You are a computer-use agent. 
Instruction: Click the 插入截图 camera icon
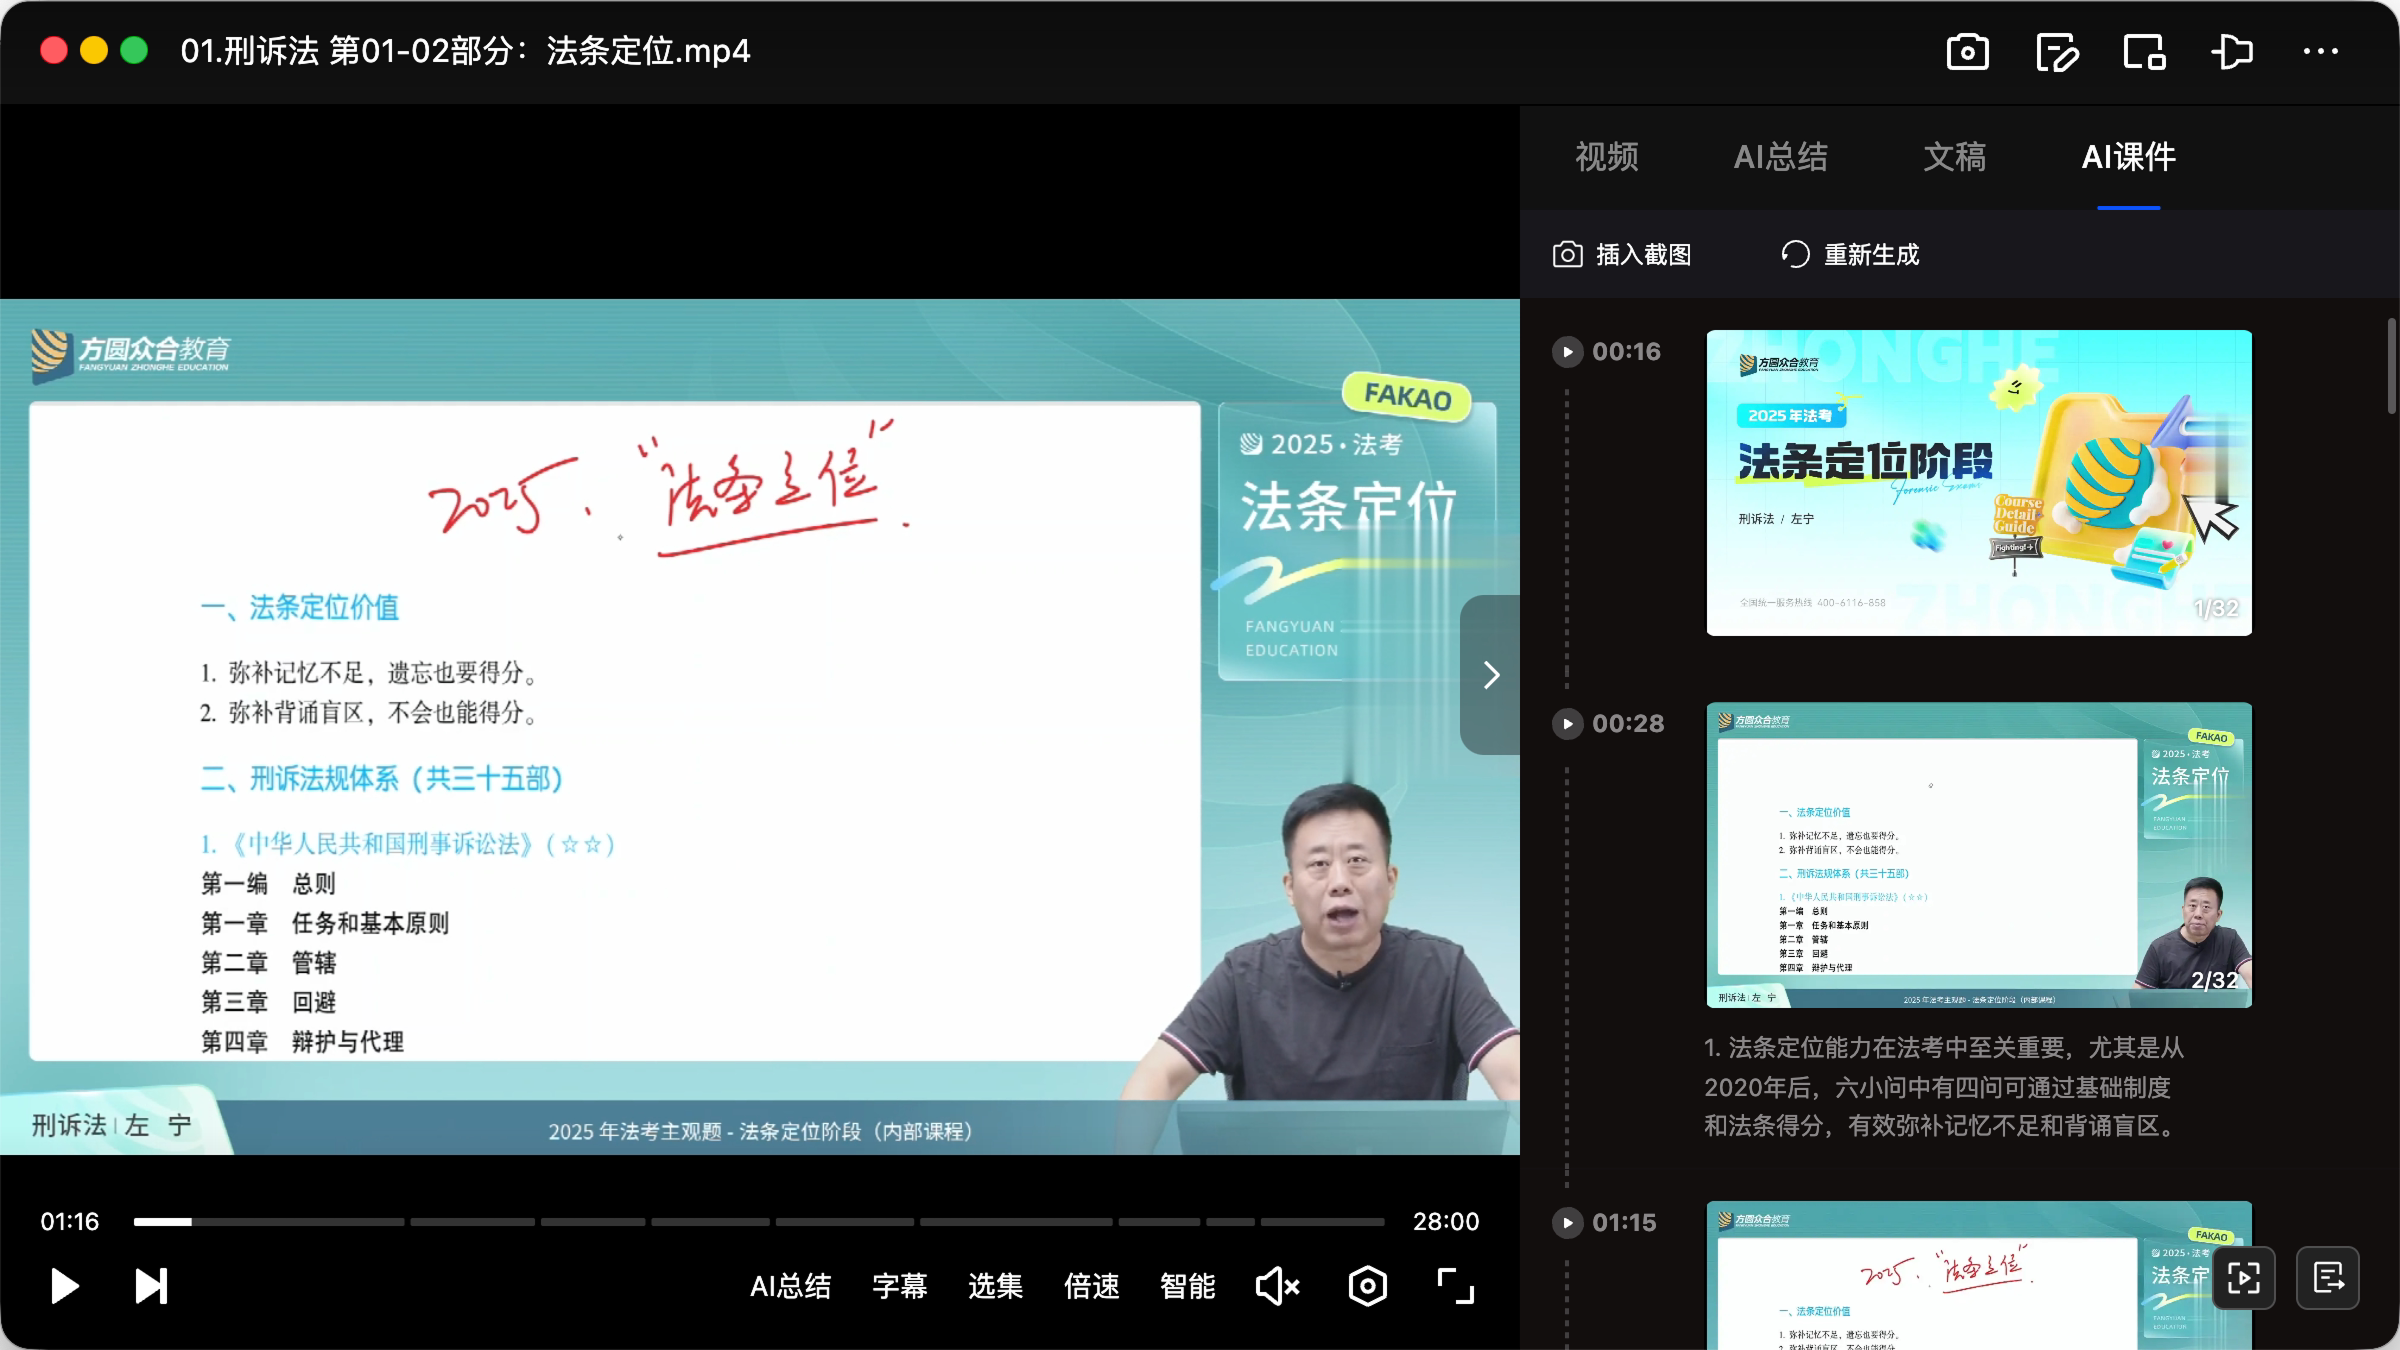pos(1567,255)
